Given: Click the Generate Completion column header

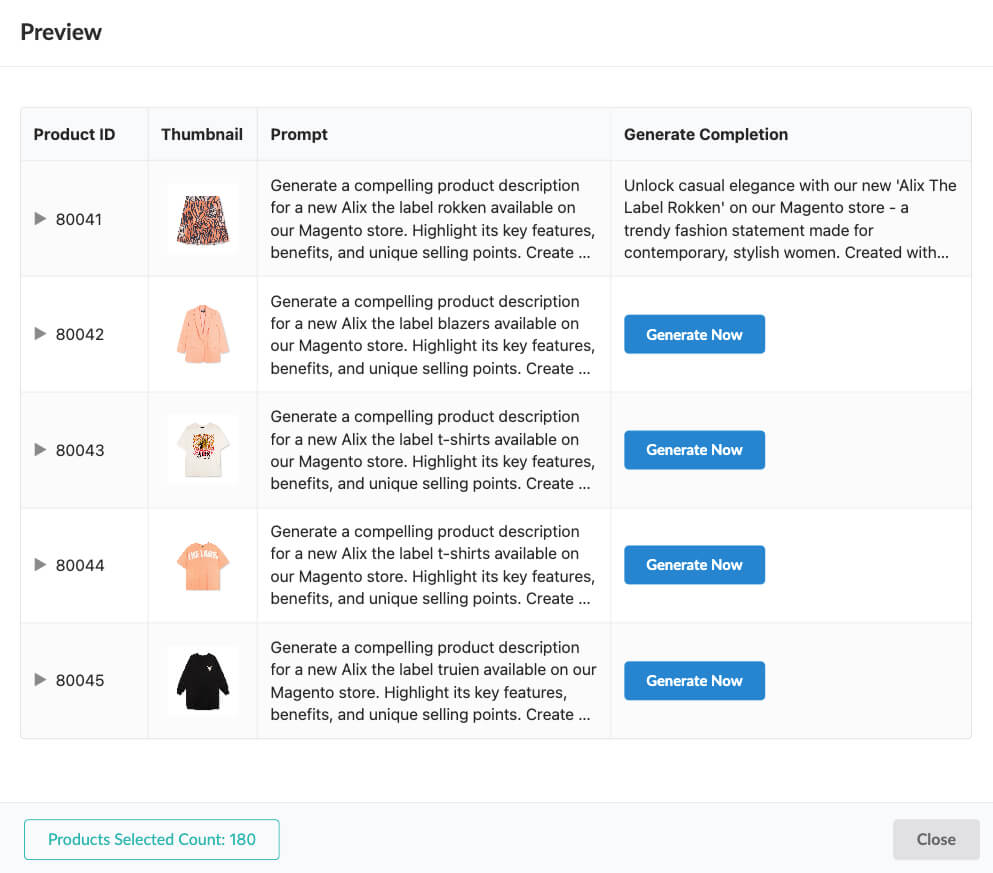Looking at the screenshot, I should 705,133.
